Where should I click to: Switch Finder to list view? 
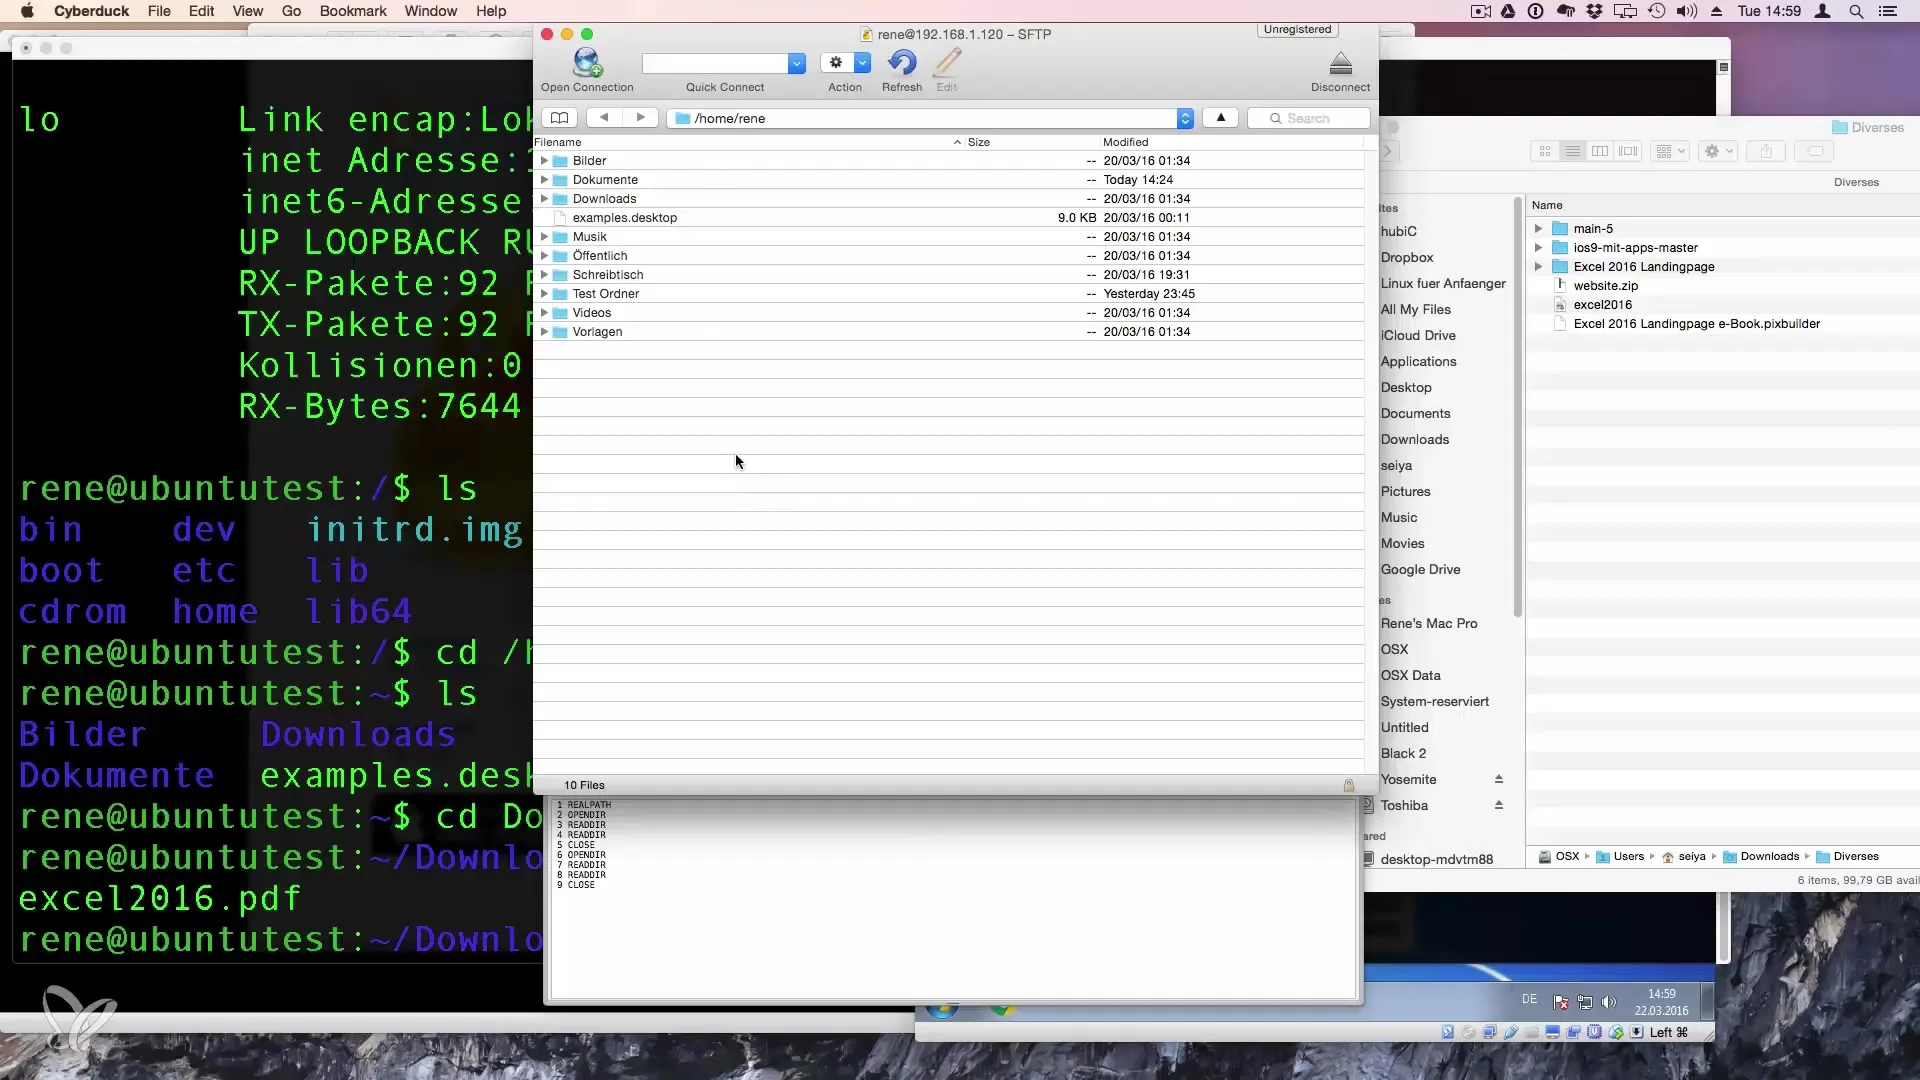(x=1573, y=151)
